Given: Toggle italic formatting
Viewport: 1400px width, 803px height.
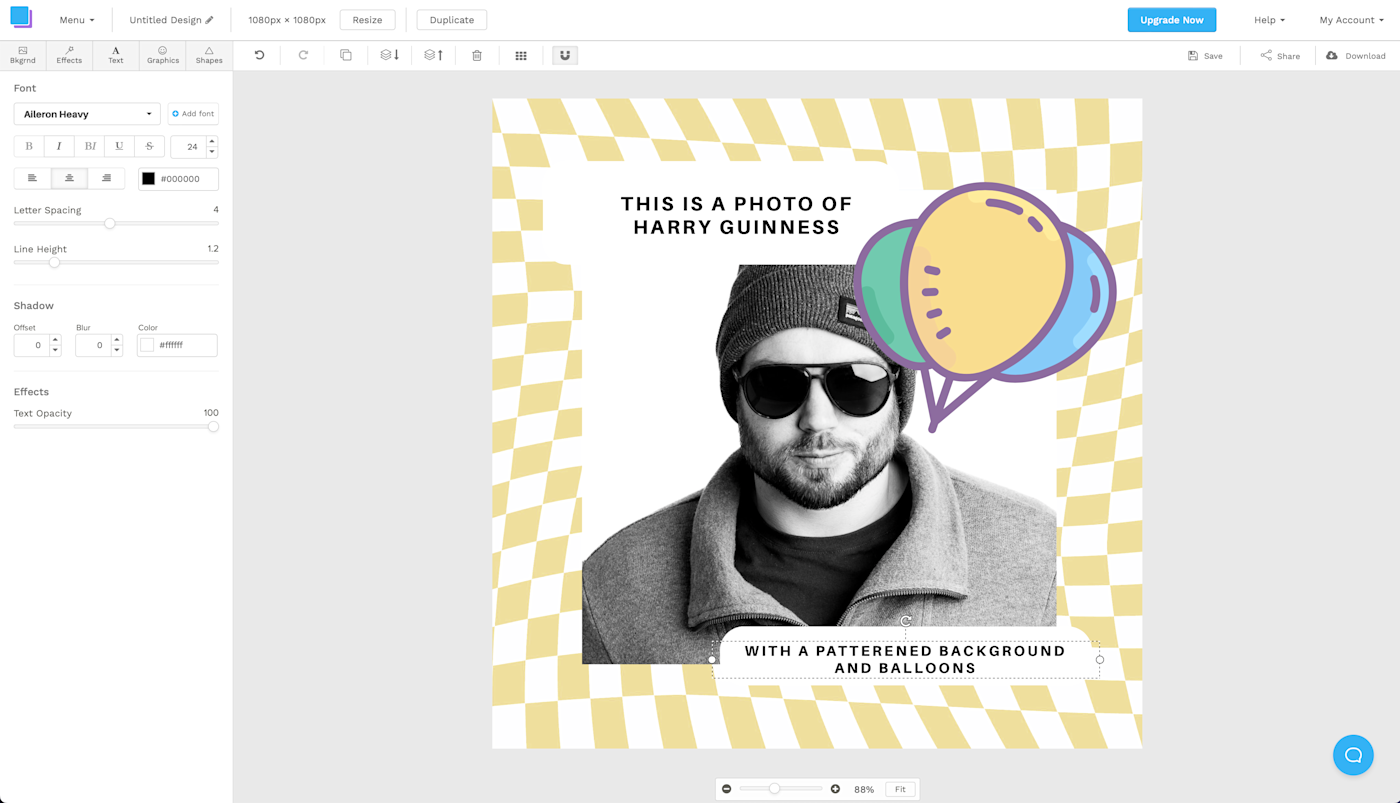Looking at the screenshot, I should click(x=59, y=146).
